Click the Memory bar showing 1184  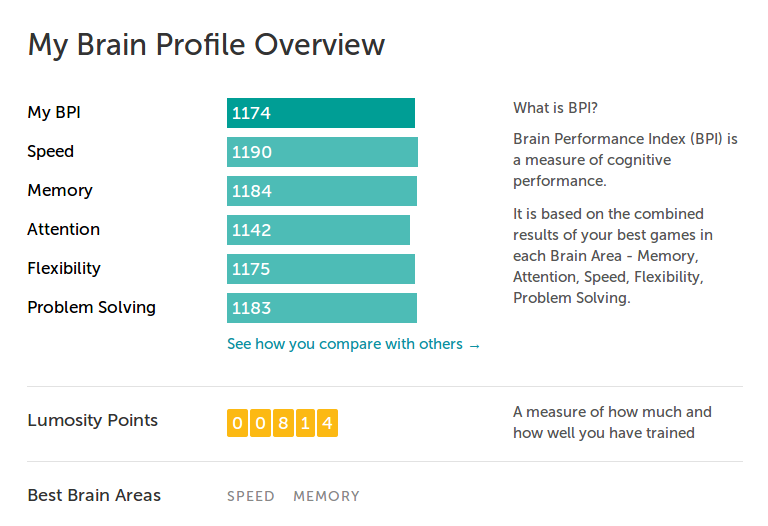click(322, 191)
